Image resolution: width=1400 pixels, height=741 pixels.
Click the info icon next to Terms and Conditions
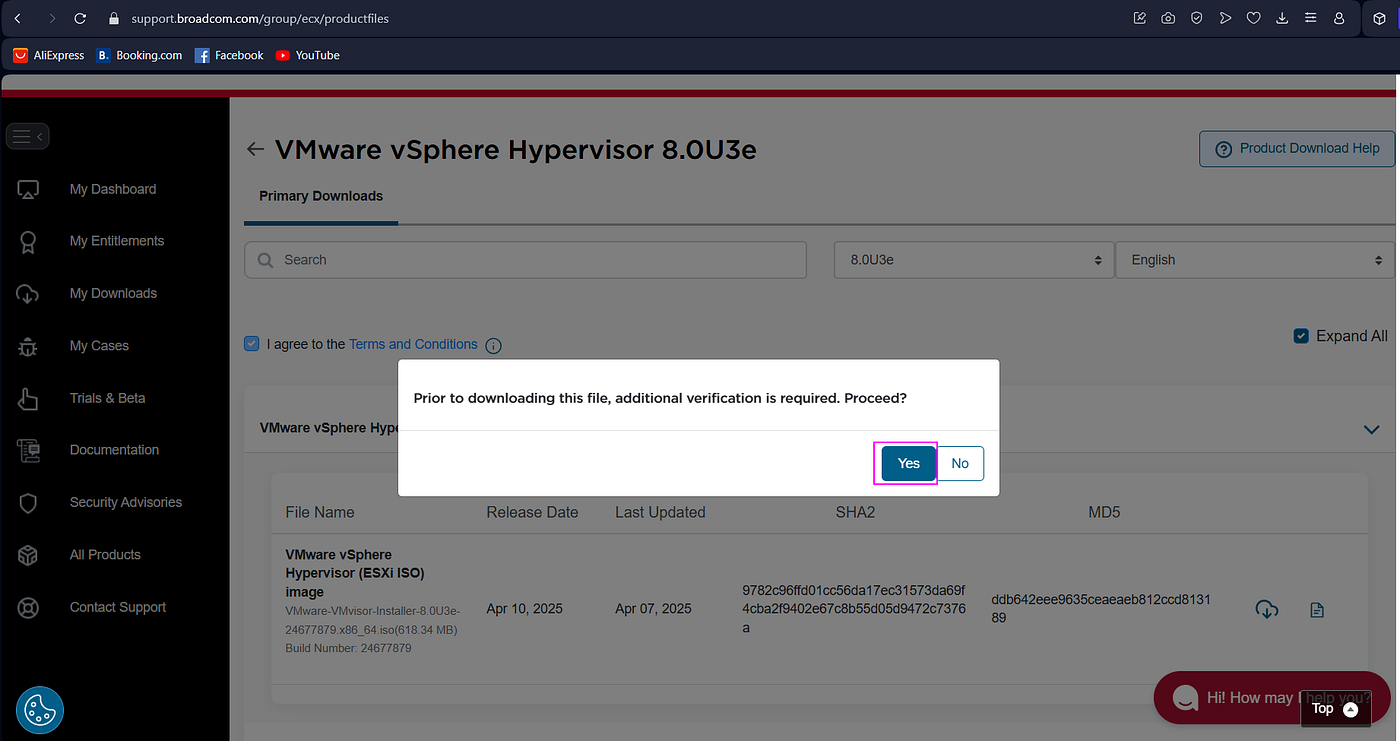coord(493,345)
